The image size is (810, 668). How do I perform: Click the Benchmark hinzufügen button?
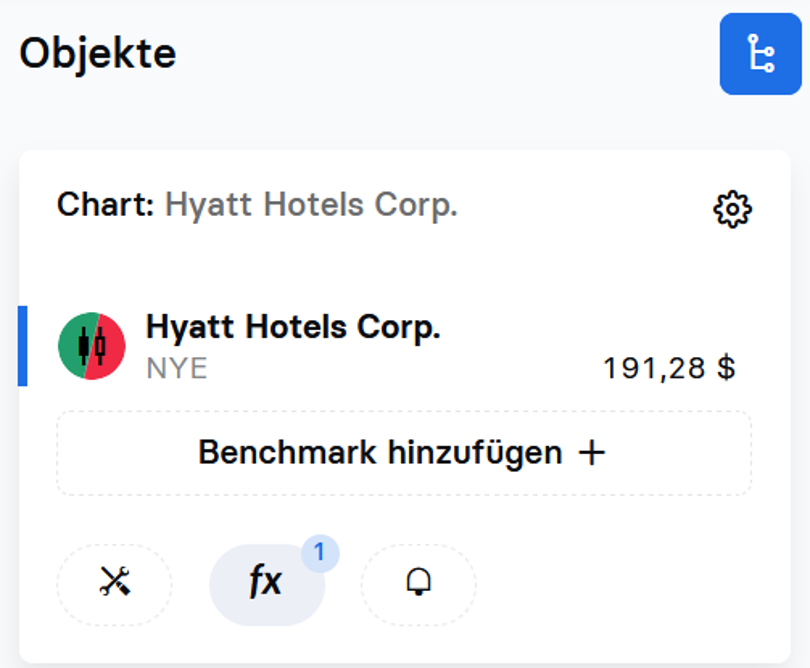click(x=404, y=453)
